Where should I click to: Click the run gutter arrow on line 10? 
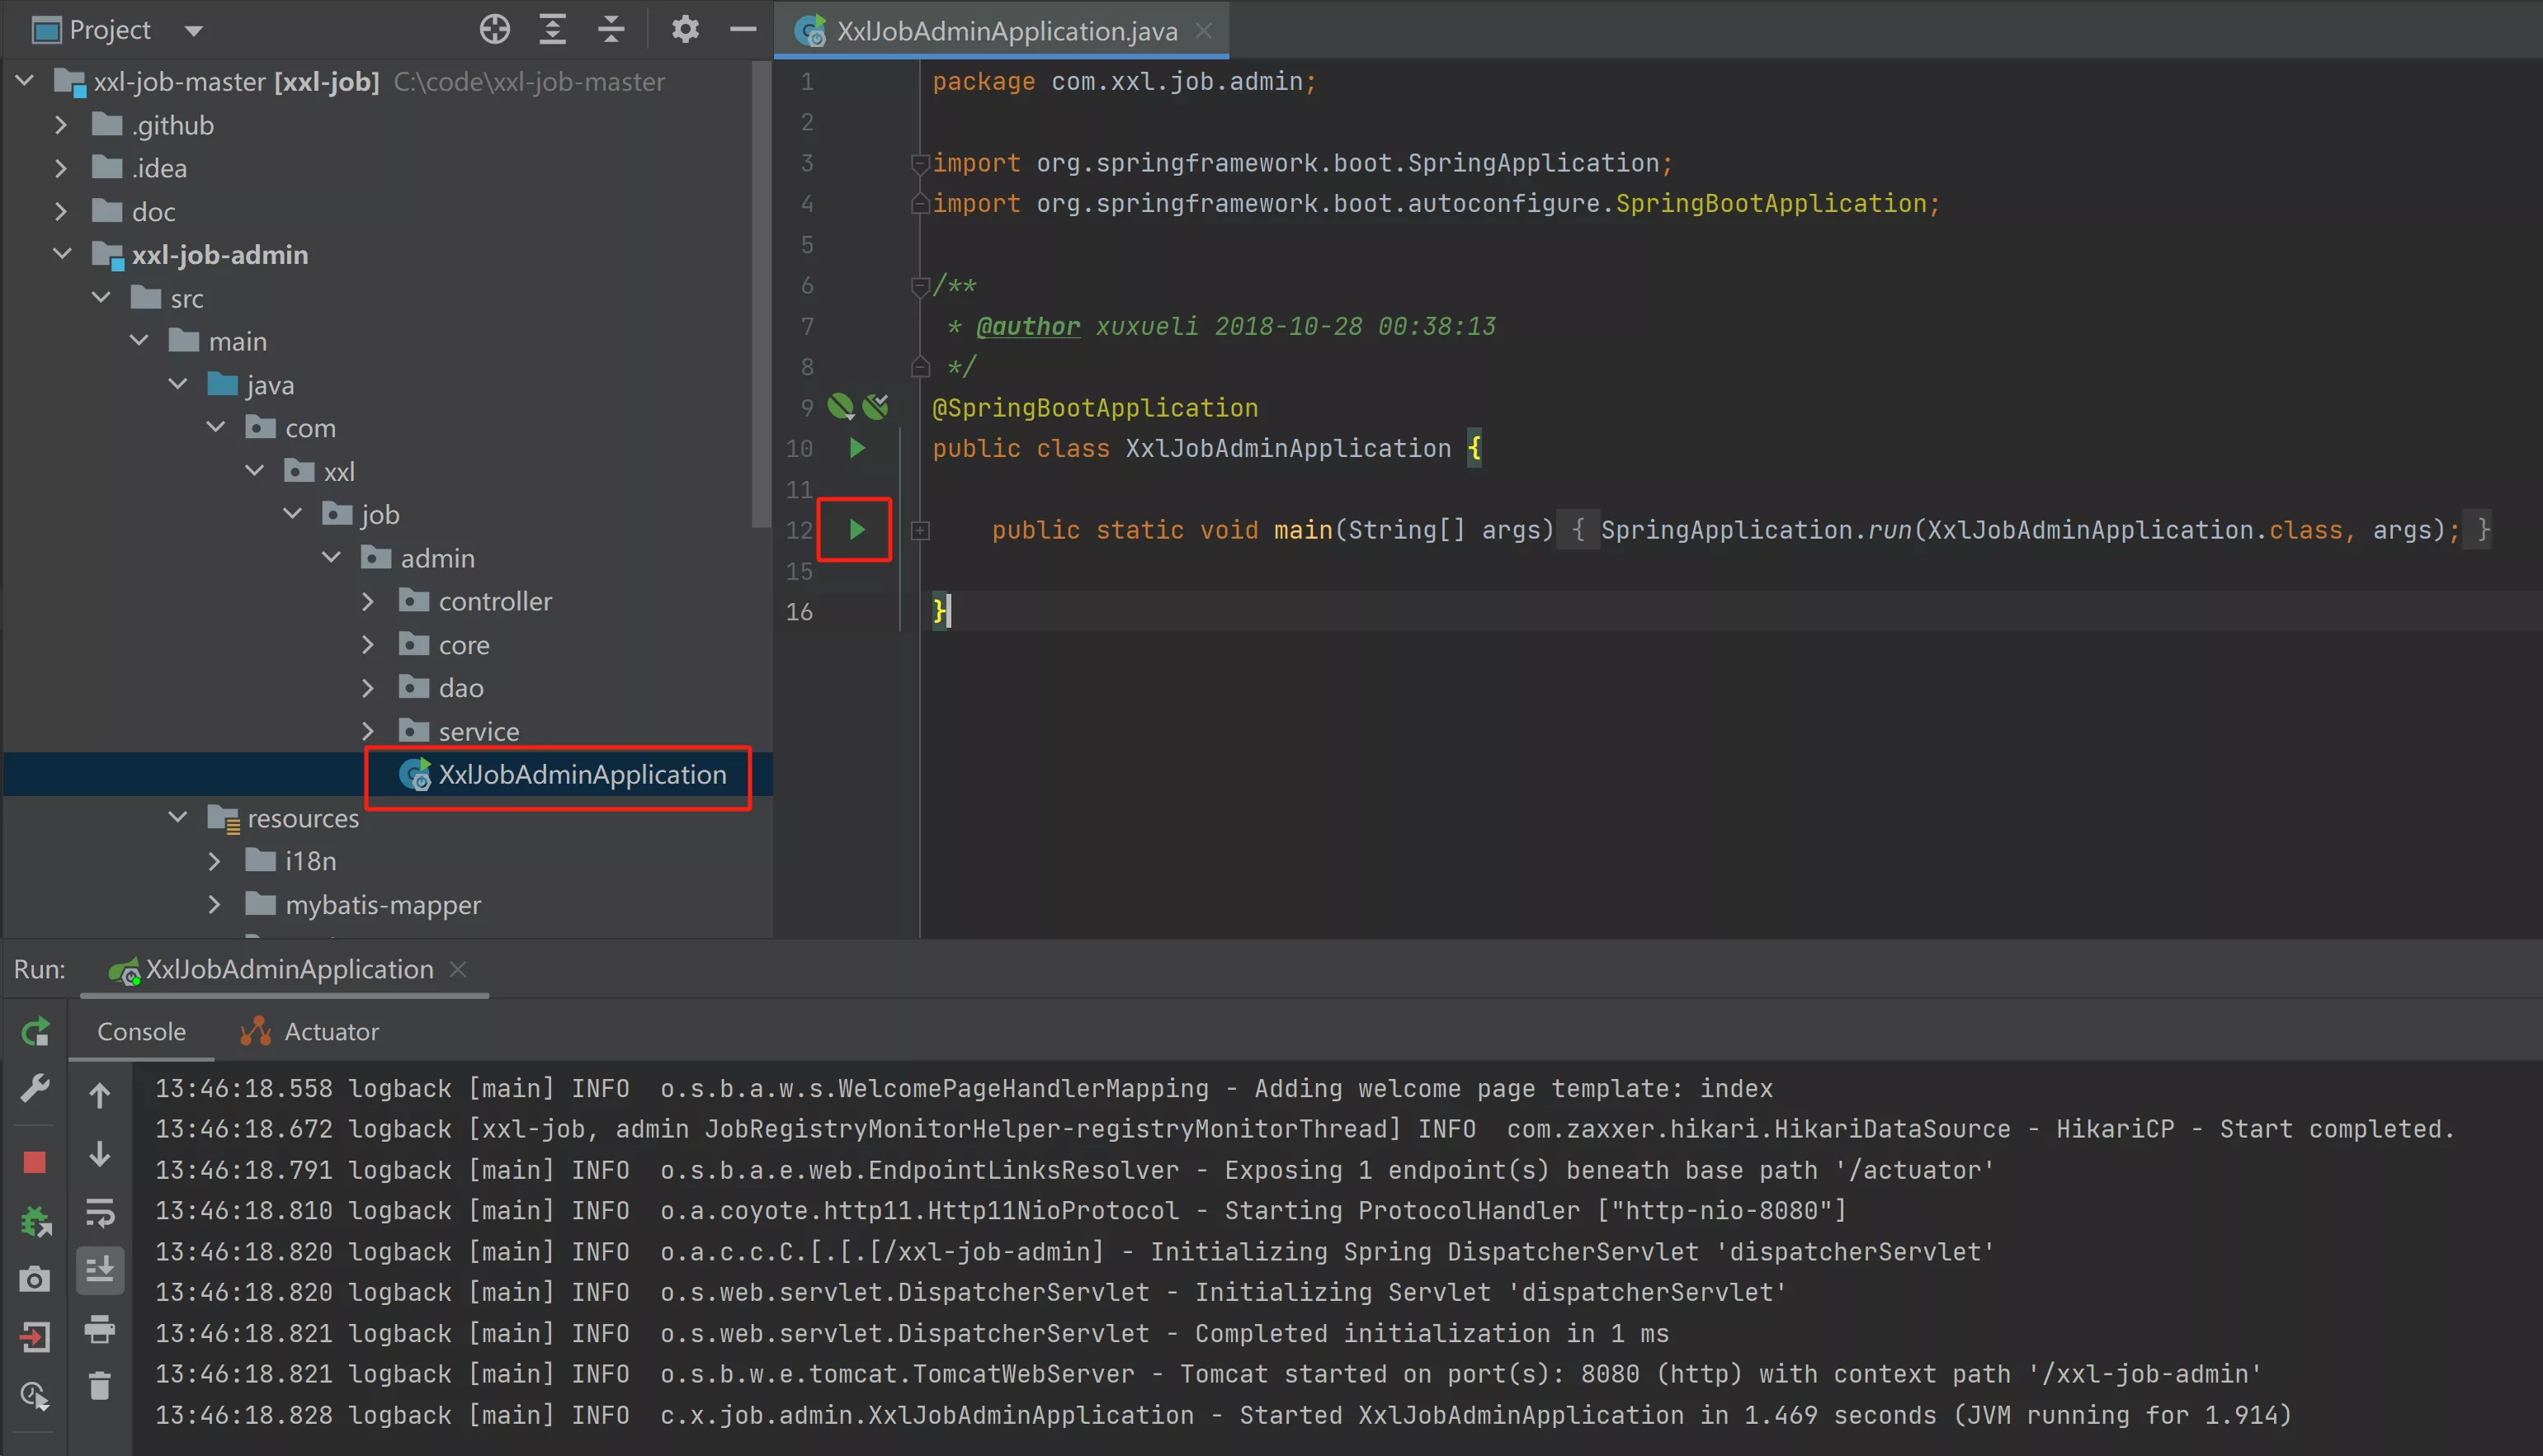point(857,448)
